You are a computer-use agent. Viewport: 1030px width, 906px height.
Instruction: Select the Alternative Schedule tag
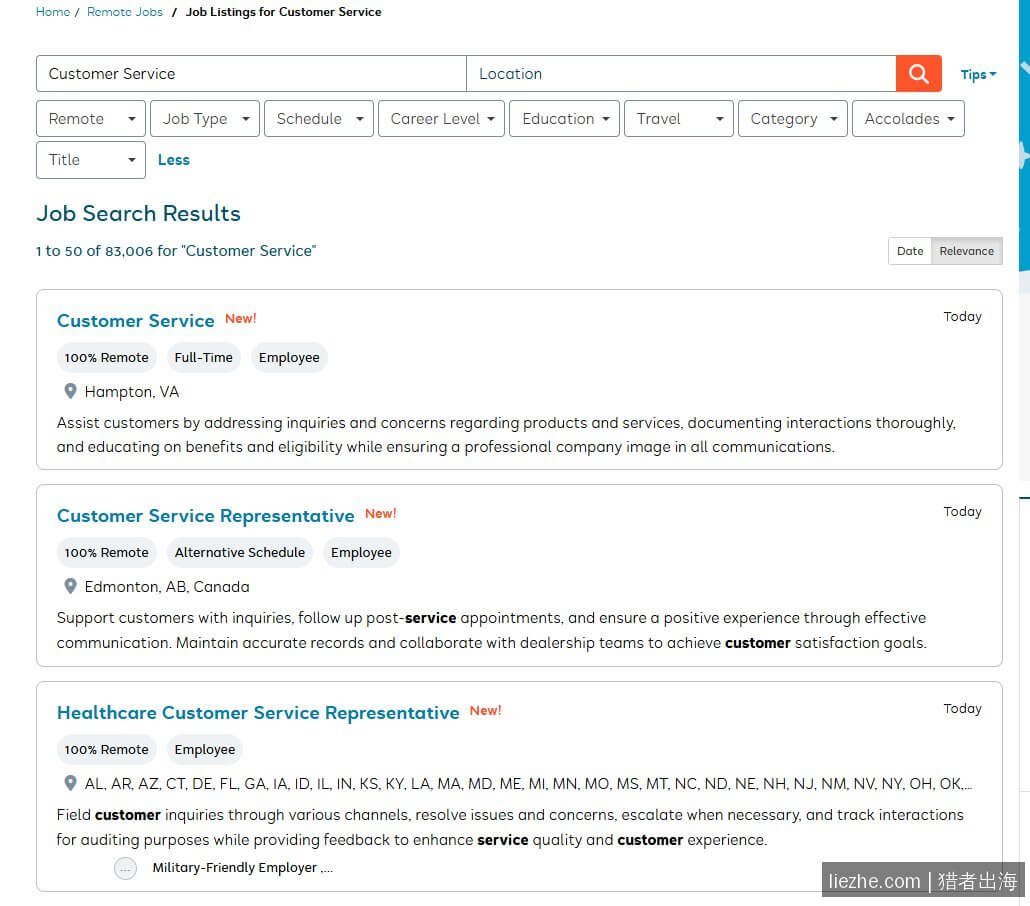pos(240,553)
